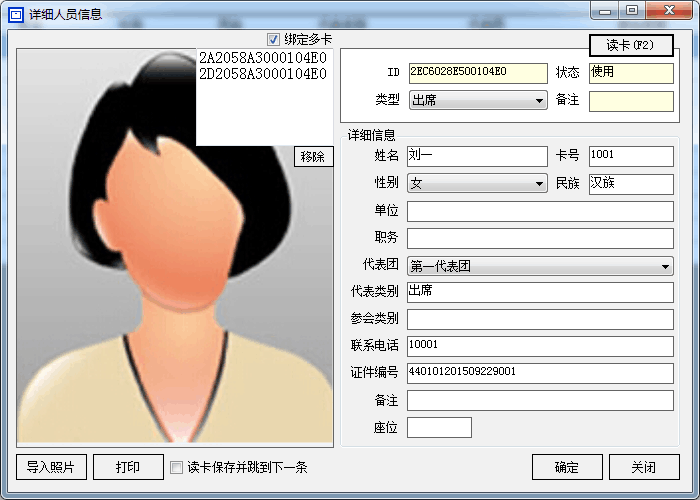
Task: Click the 备注 field under 证件编号
Action: 540,400
